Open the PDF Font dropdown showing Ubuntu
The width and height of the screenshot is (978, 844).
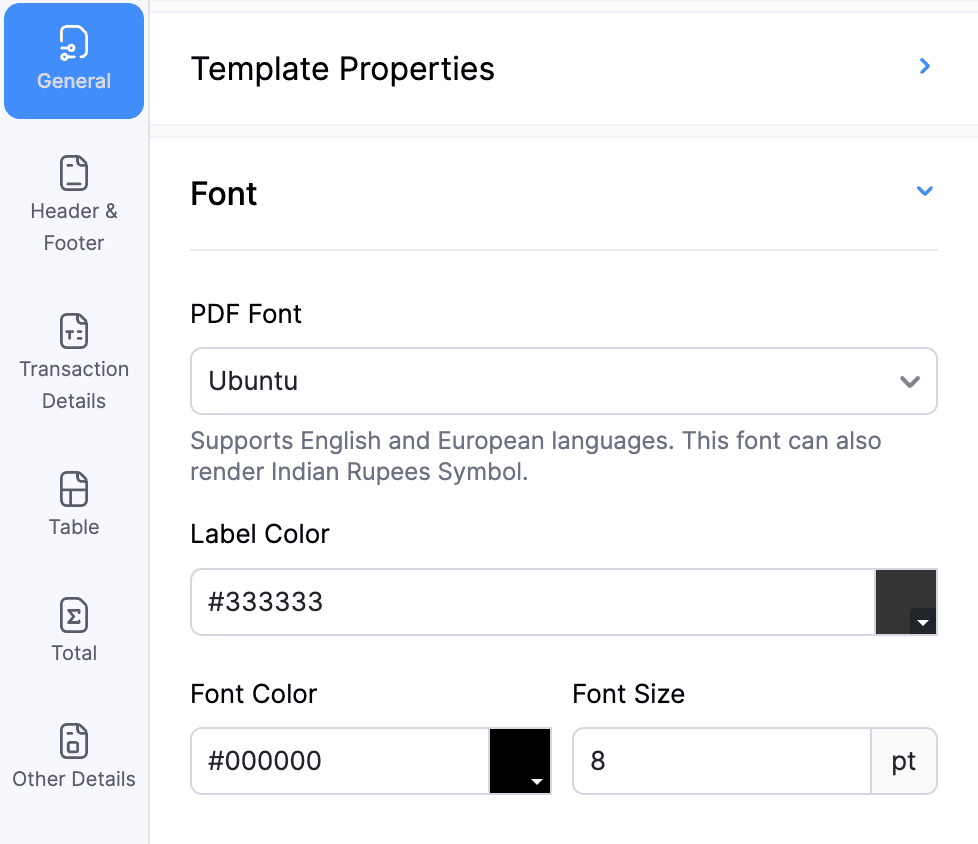tap(563, 381)
